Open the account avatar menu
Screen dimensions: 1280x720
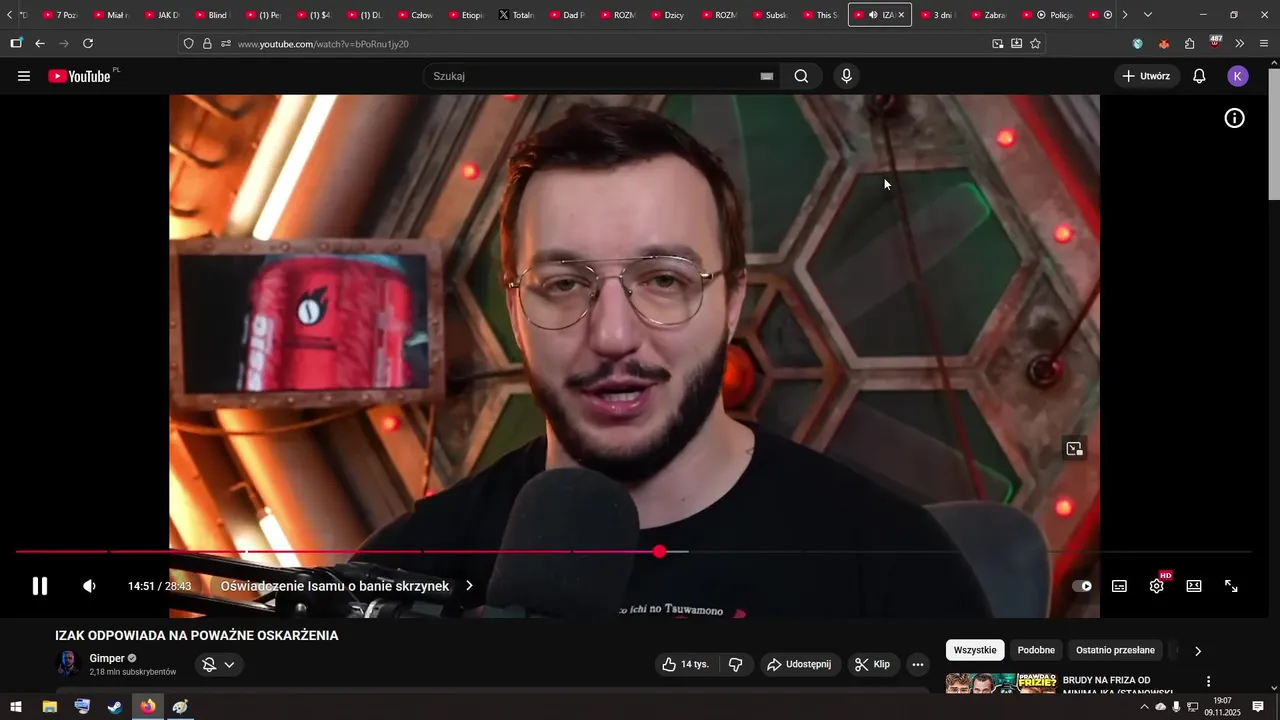[x=1238, y=76]
